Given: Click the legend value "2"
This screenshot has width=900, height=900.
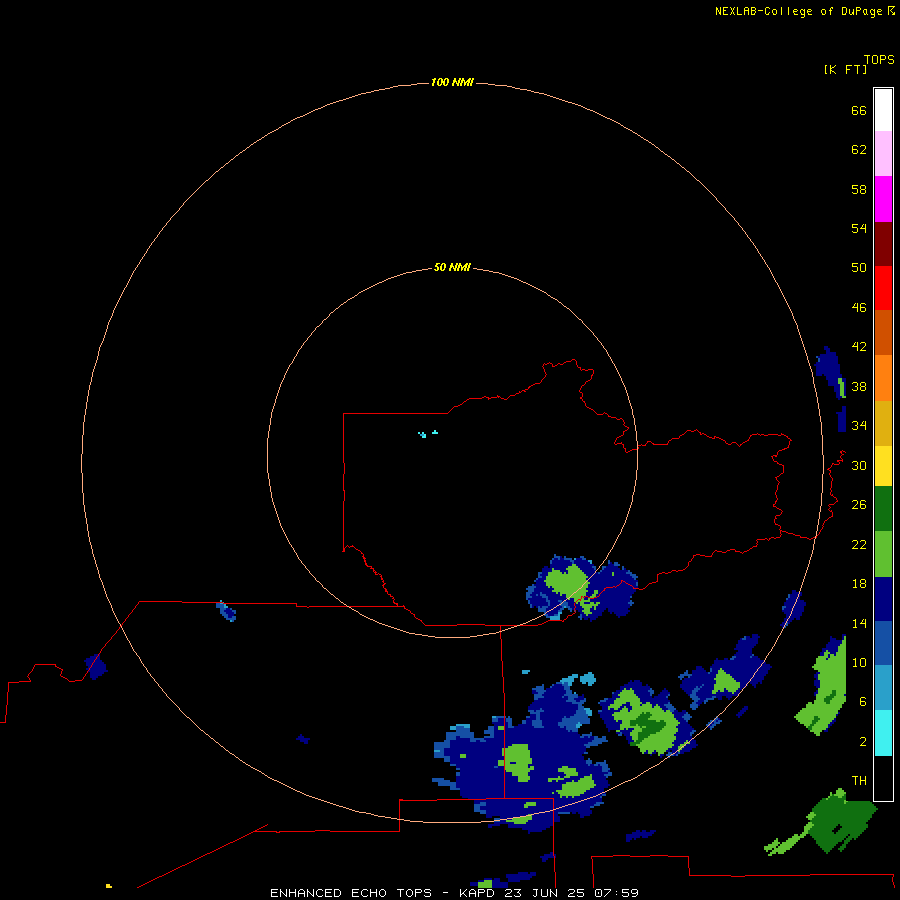Looking at the screenshot, I should point(863,742).
